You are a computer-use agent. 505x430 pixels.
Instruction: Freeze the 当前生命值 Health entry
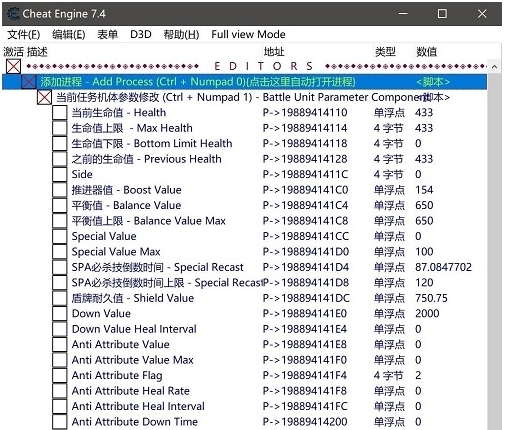coord(60,113)
